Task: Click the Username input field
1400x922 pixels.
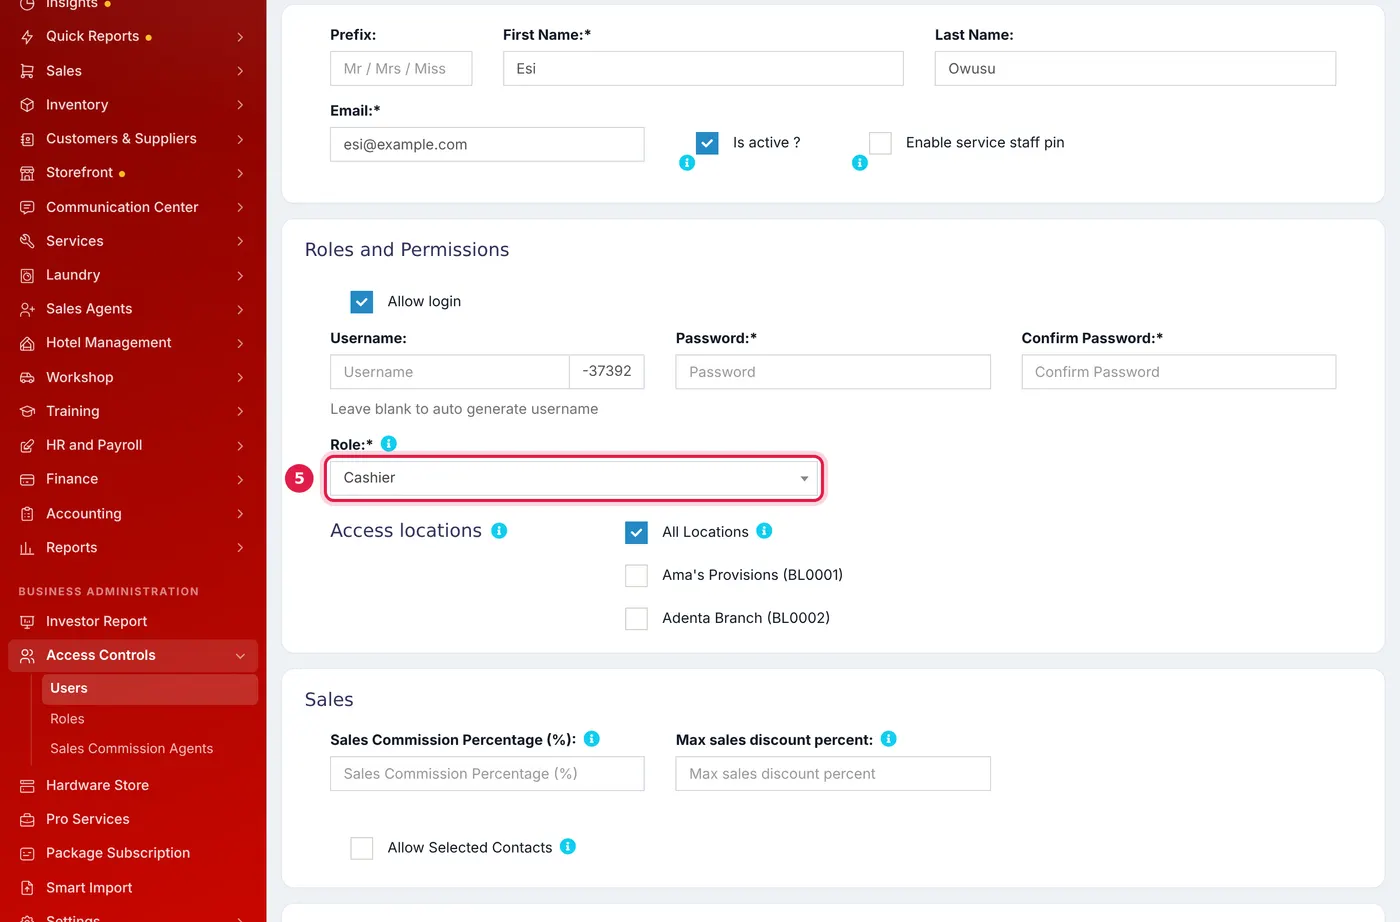Action: click(450, 372)
